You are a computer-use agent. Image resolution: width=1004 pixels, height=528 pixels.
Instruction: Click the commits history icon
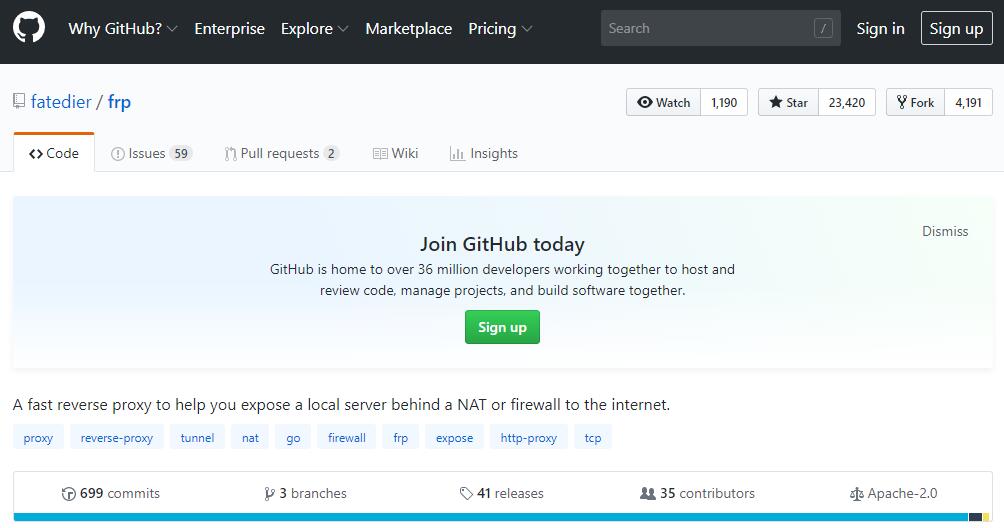(68, 493)
